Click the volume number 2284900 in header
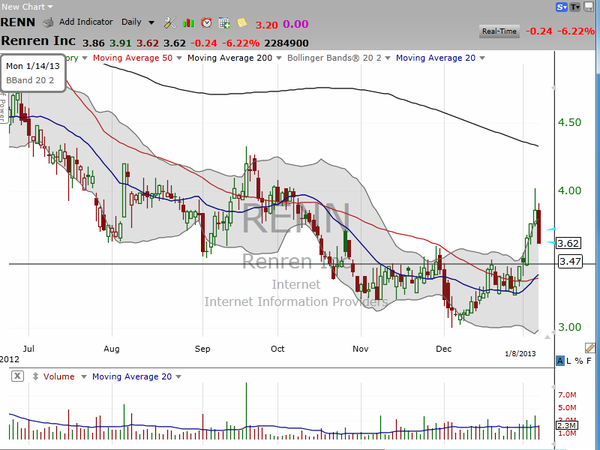Screen dimensions: 600x450 287,43
